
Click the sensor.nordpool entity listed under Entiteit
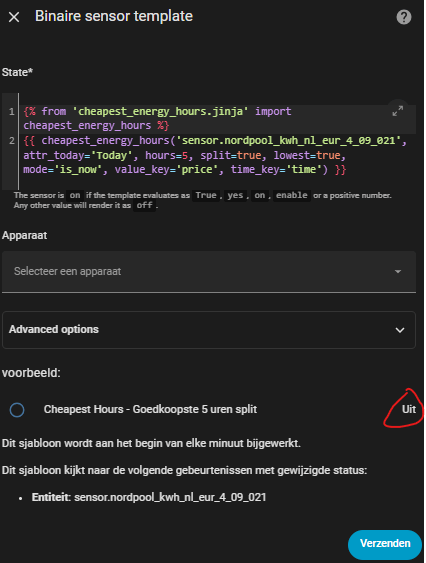tap(170, 497)
